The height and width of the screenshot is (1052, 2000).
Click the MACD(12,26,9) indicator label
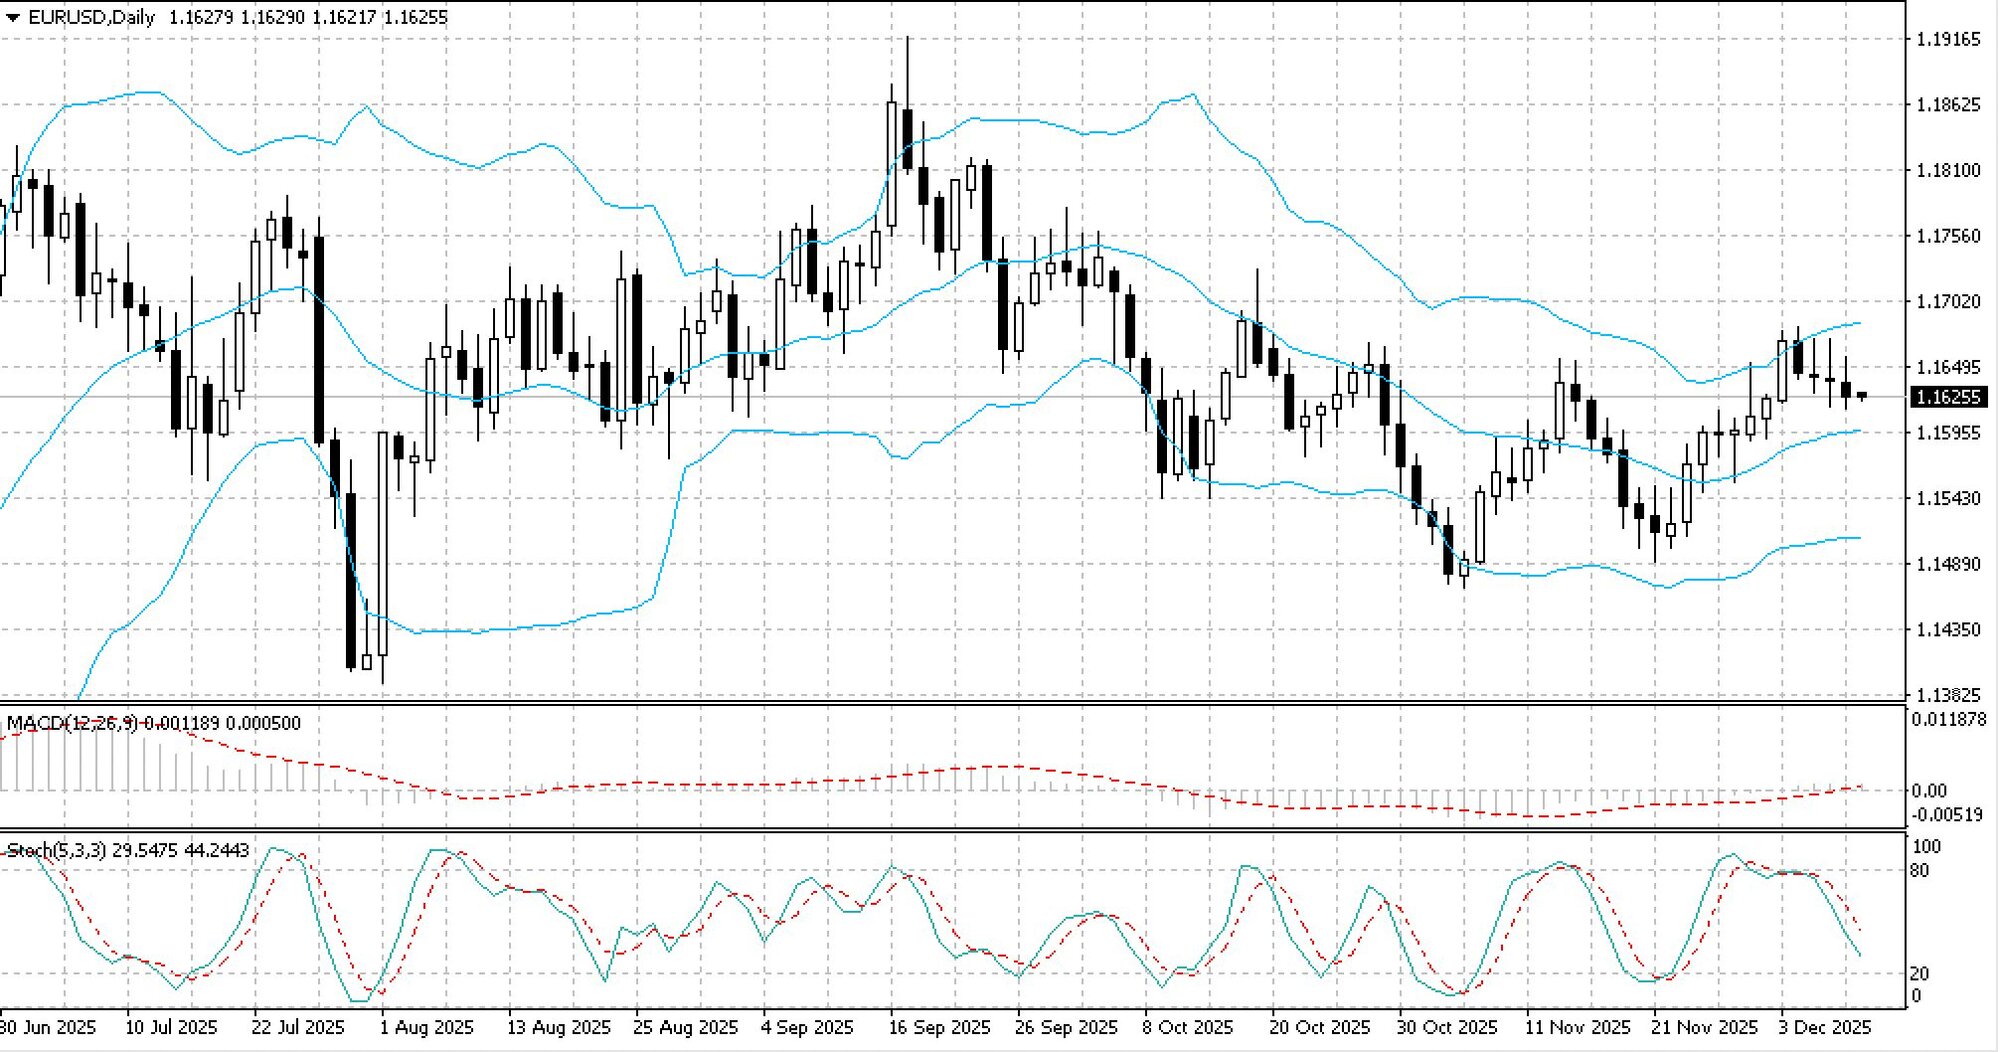[x=70, y=723]
